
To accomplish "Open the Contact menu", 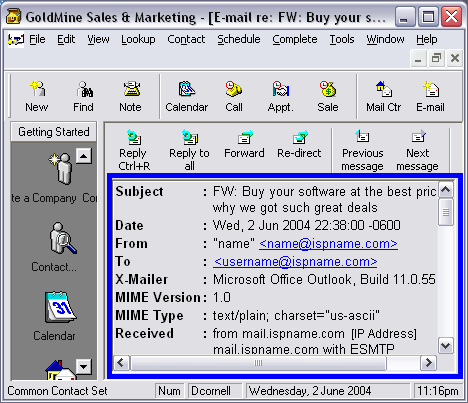I will [186, 39].
